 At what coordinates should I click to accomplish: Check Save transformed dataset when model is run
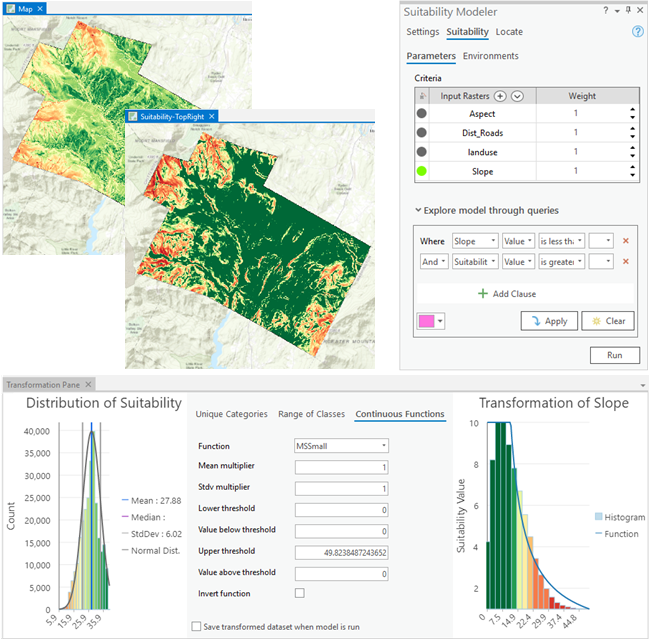coord(196,626)
